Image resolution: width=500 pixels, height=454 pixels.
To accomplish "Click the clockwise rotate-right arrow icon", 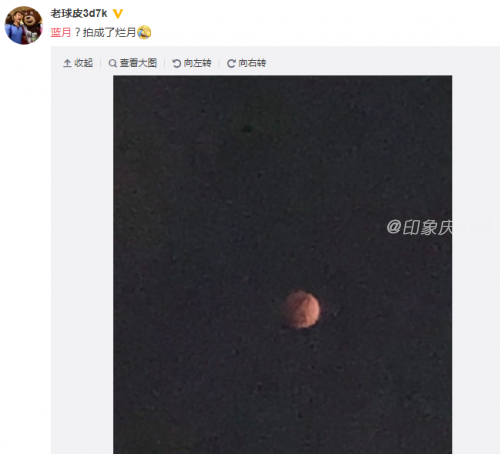I will point(231,63).
